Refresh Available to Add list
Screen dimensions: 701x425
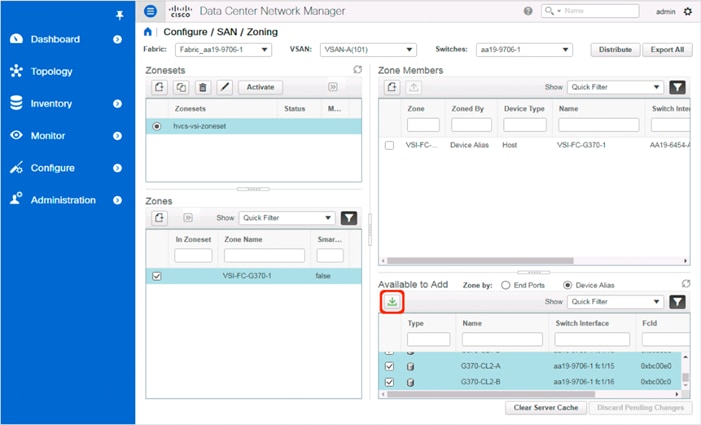[686, 284]
